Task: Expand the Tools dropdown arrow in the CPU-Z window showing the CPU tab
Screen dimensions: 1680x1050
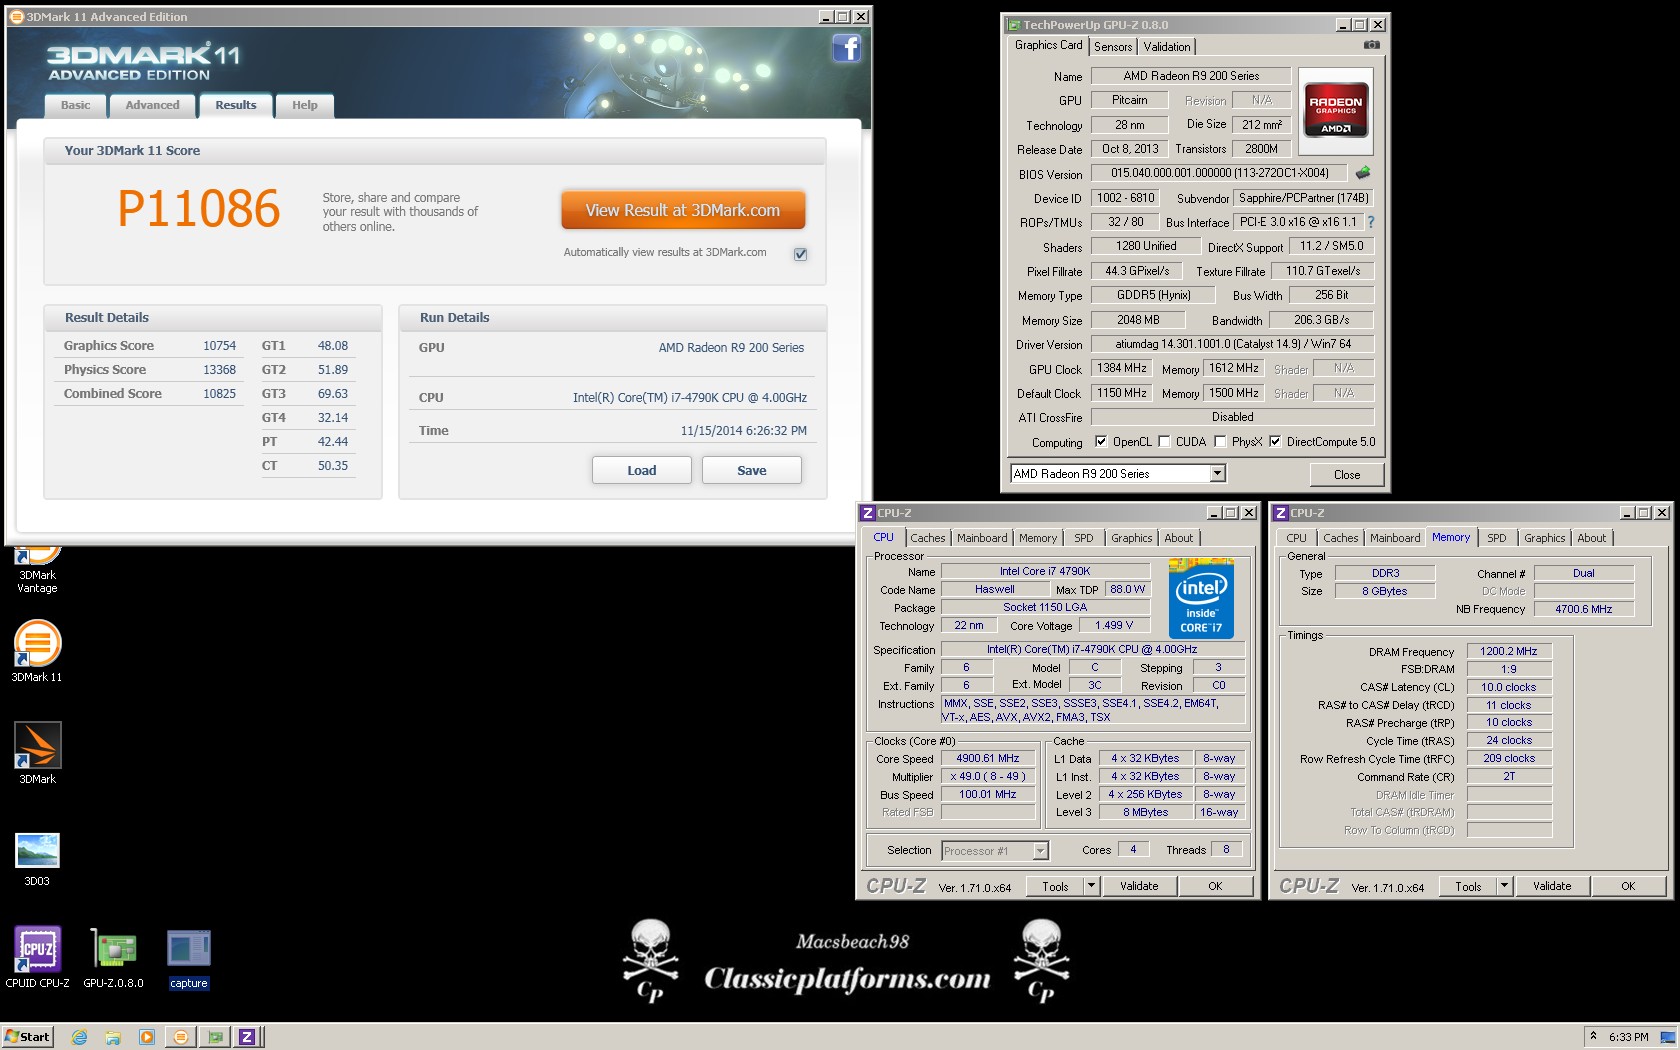Action: [x=1091, y=886]
